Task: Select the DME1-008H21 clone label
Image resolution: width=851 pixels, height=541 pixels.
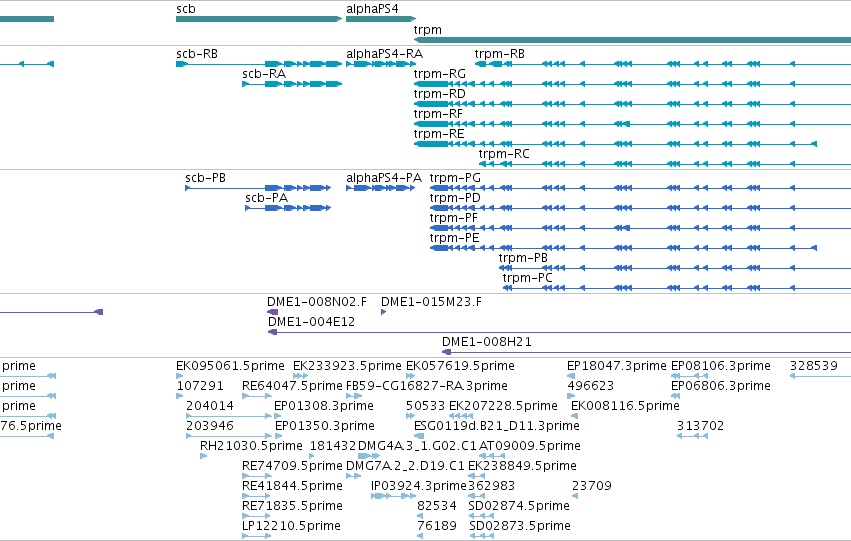Action: [487, 342]
